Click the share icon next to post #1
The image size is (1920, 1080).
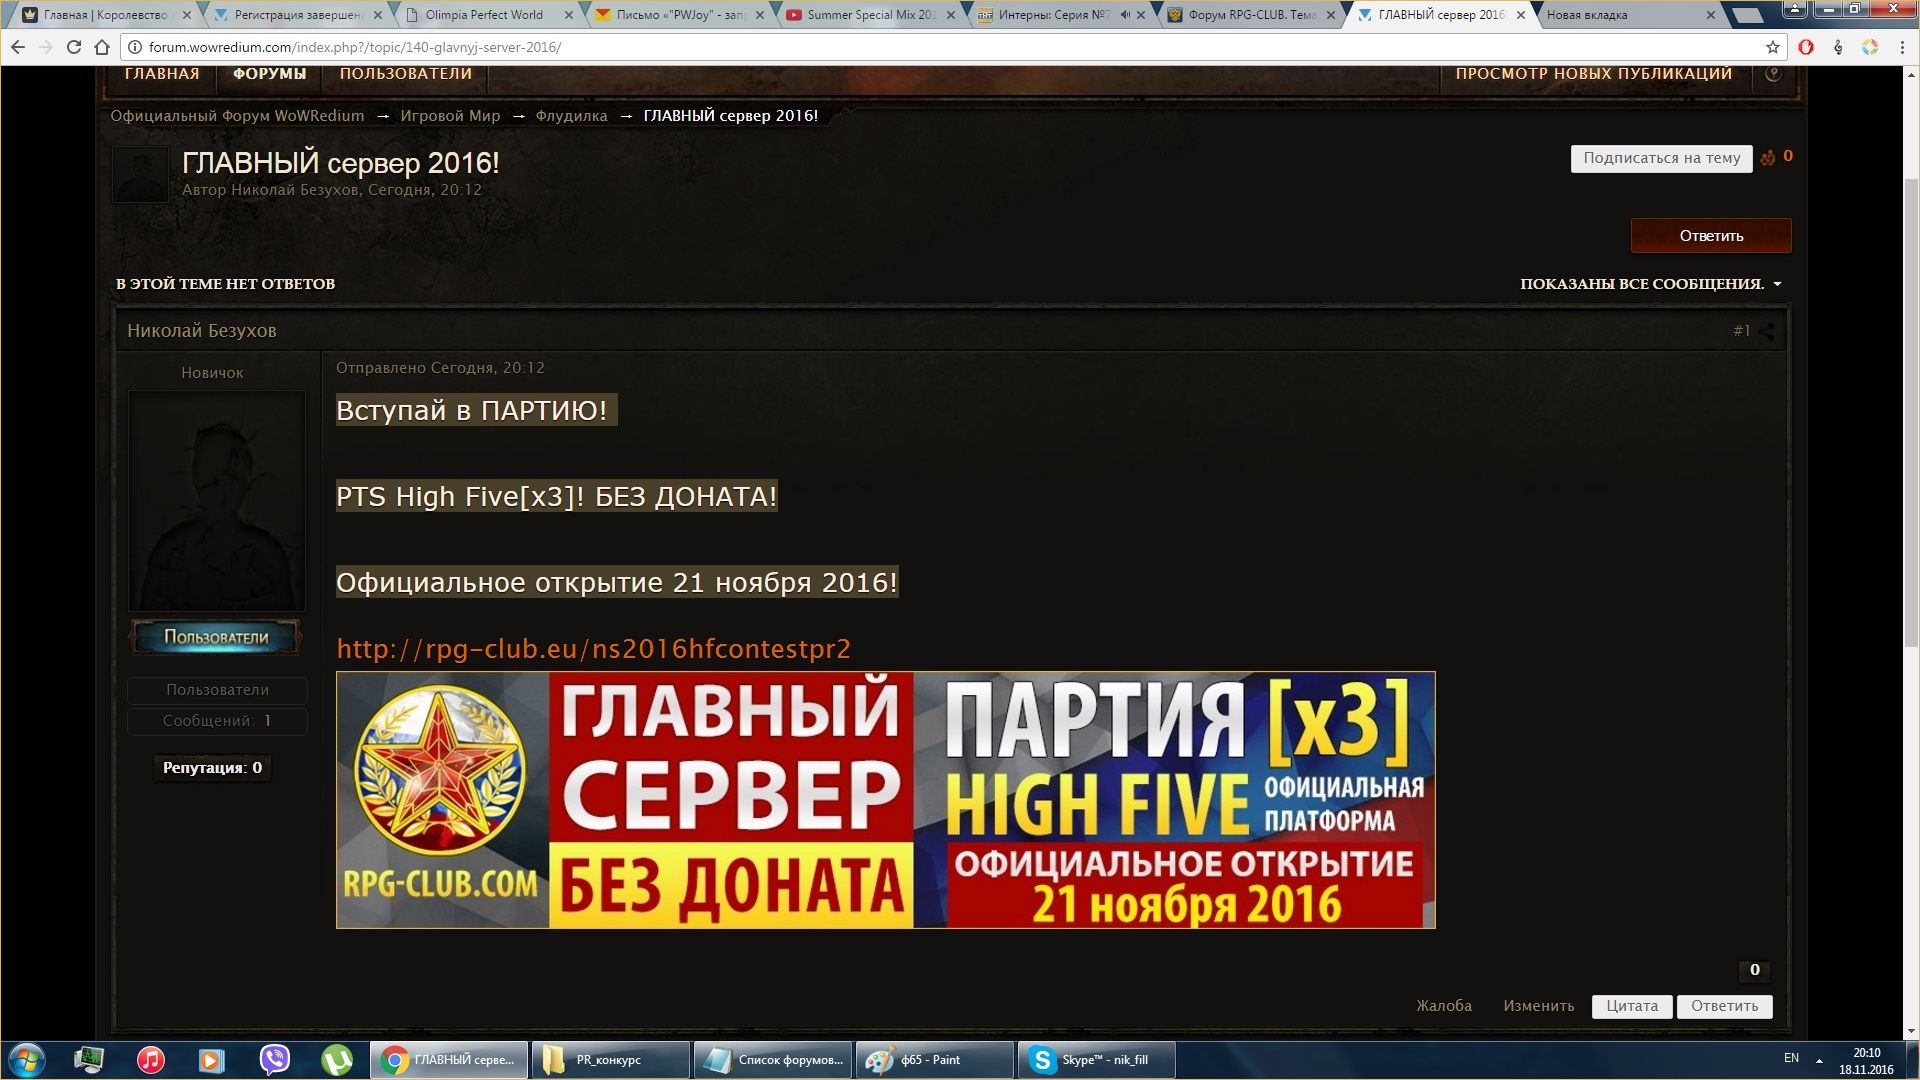tap(1767, 331)
